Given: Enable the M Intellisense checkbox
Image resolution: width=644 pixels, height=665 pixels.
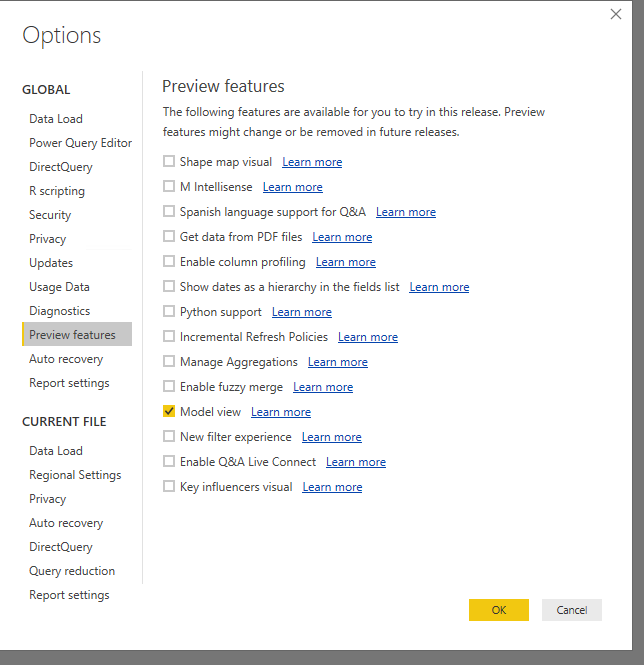Looking at the screenshot, I should [169, 186].
